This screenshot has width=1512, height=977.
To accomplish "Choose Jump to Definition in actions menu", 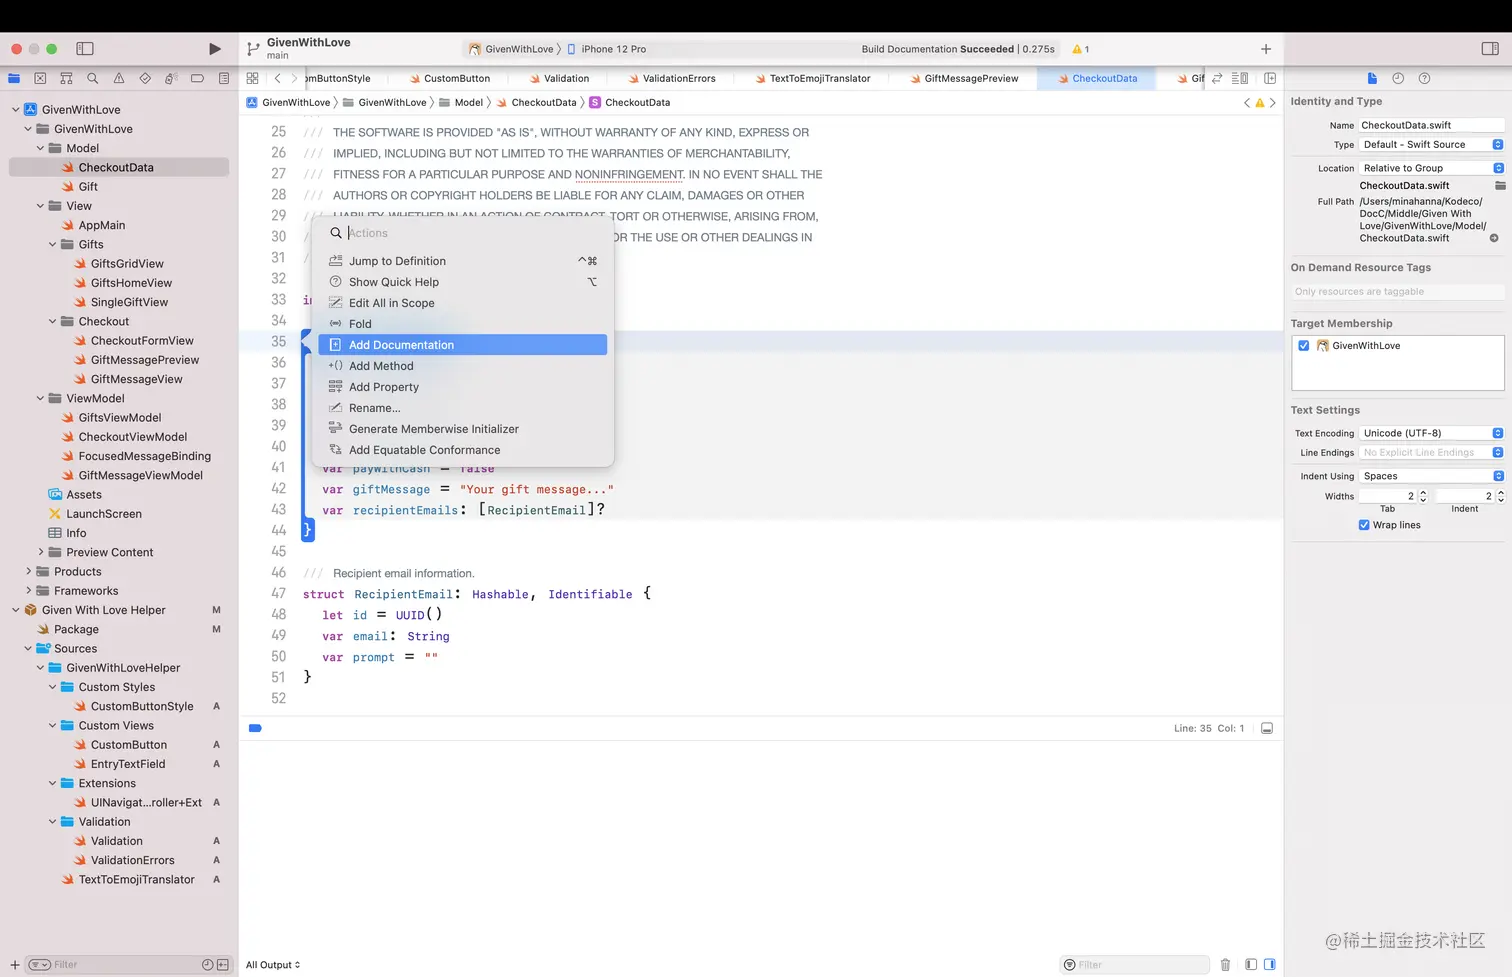I will click(463, 261).
